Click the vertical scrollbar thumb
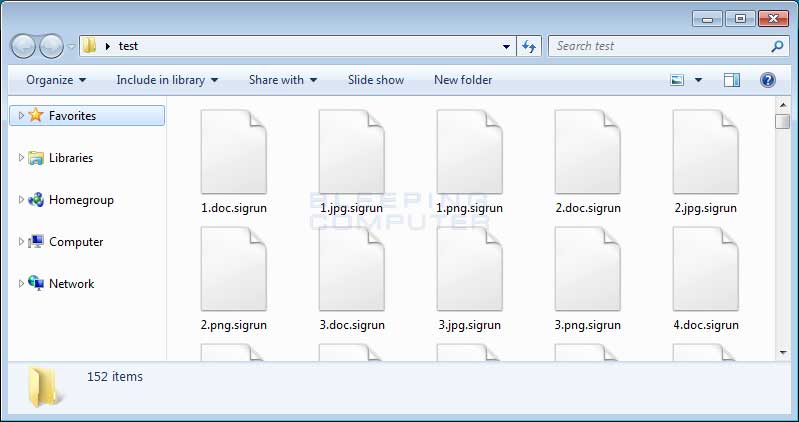The image size is (799, 422). [783, 121]
